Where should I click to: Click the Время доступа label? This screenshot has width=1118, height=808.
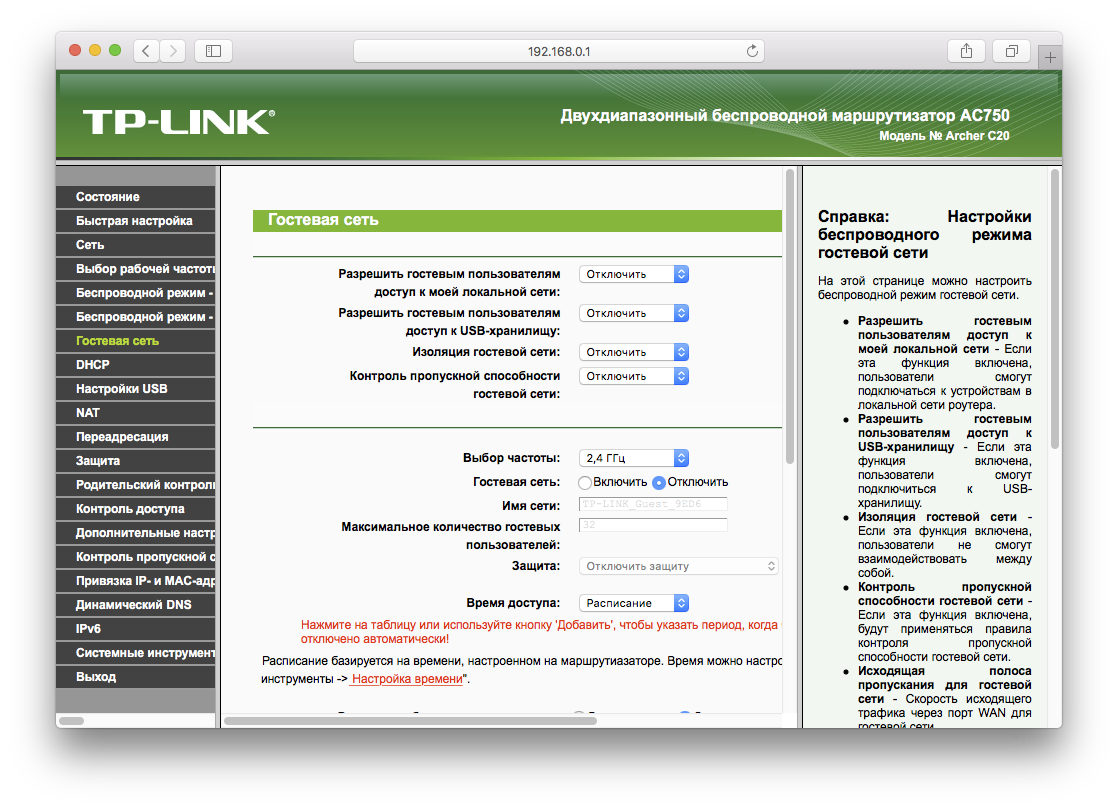[x=513, y=603]
